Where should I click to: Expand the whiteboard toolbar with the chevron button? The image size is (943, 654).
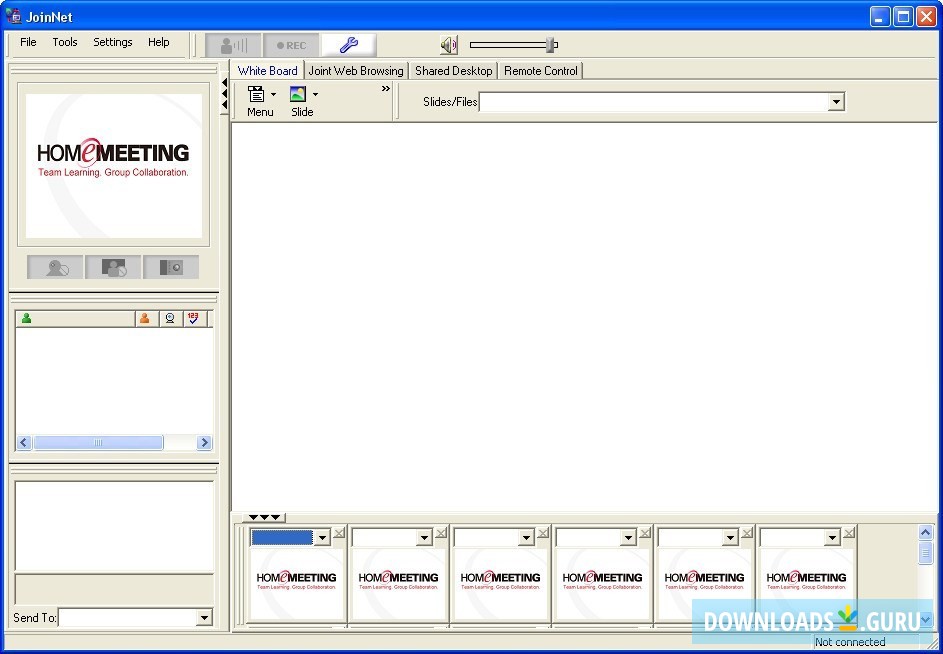(385, 87)
